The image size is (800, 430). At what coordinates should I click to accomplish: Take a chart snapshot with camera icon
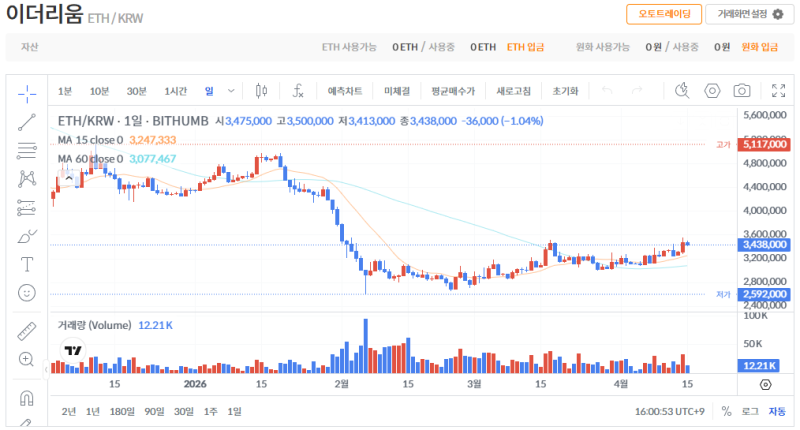[742, 91]
